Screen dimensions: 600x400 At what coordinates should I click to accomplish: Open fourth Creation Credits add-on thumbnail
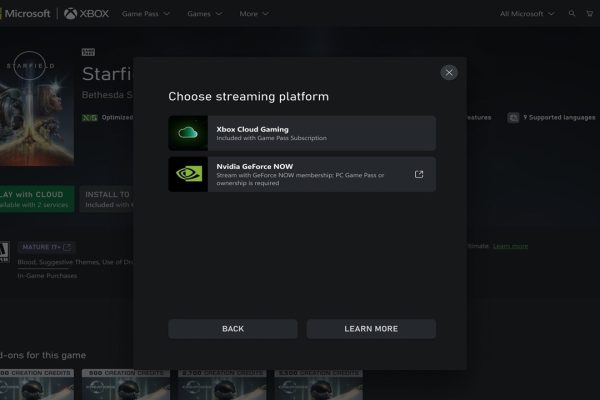coord(318,384)
